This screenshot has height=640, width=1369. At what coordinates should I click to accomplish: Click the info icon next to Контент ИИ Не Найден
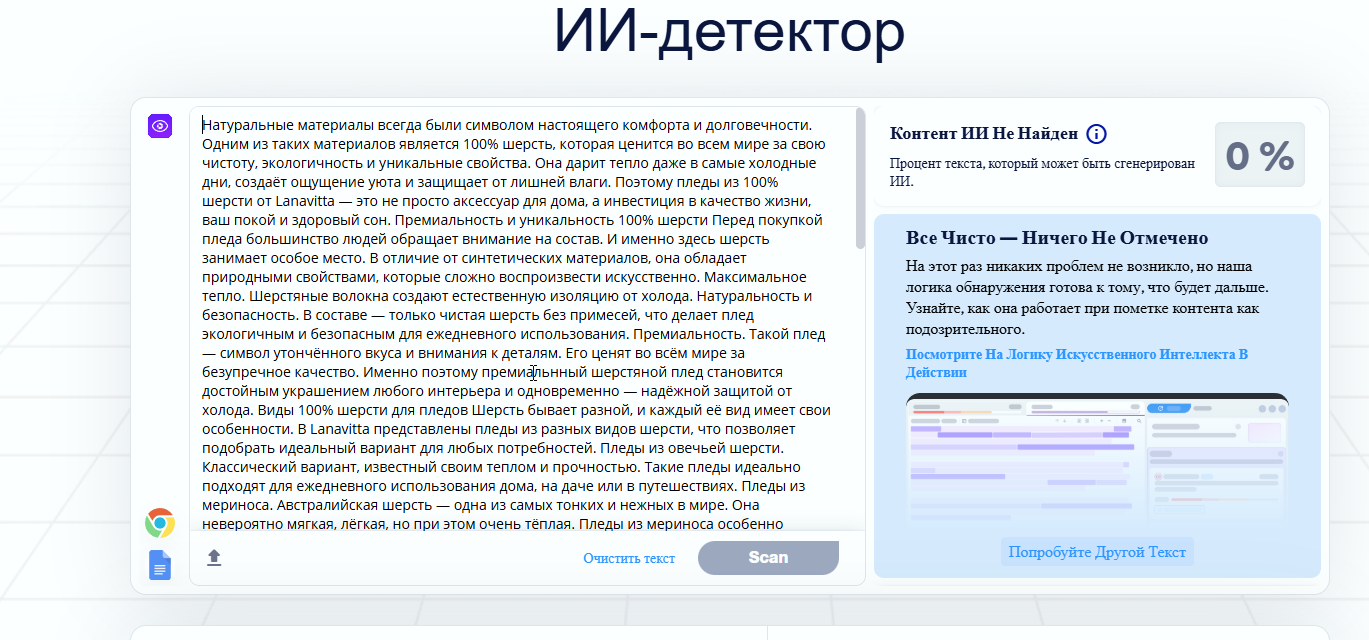coord(1096,134)
